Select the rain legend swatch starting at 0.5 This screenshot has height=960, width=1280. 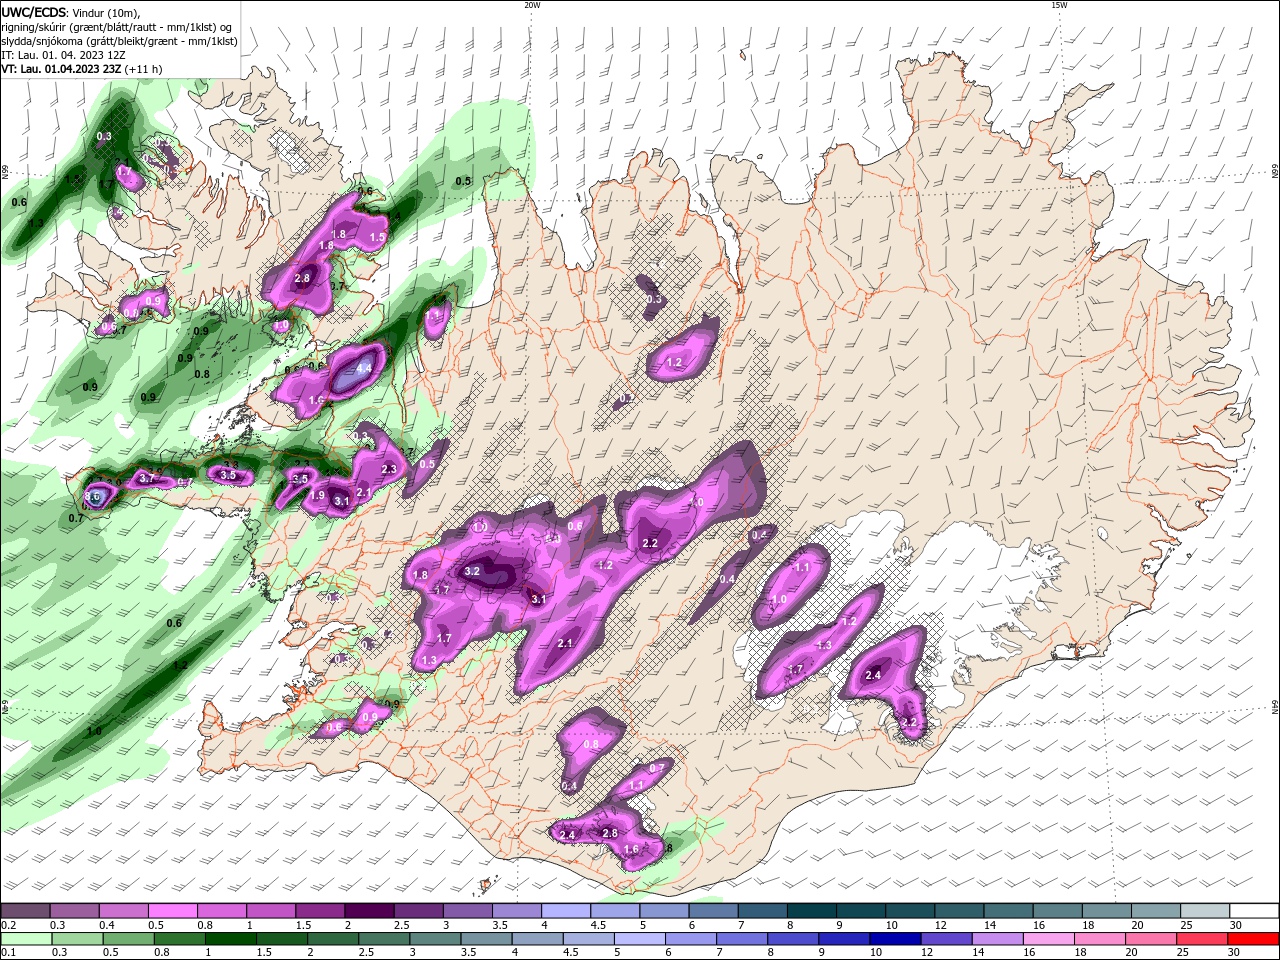(131, 939)
